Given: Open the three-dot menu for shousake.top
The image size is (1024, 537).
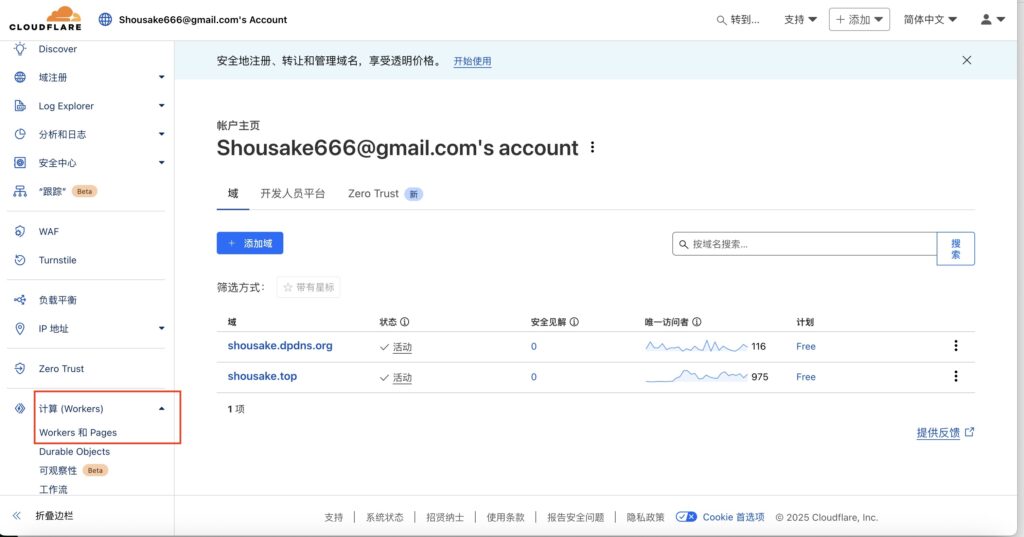Looking at the screenshot, I should [955, 376].
